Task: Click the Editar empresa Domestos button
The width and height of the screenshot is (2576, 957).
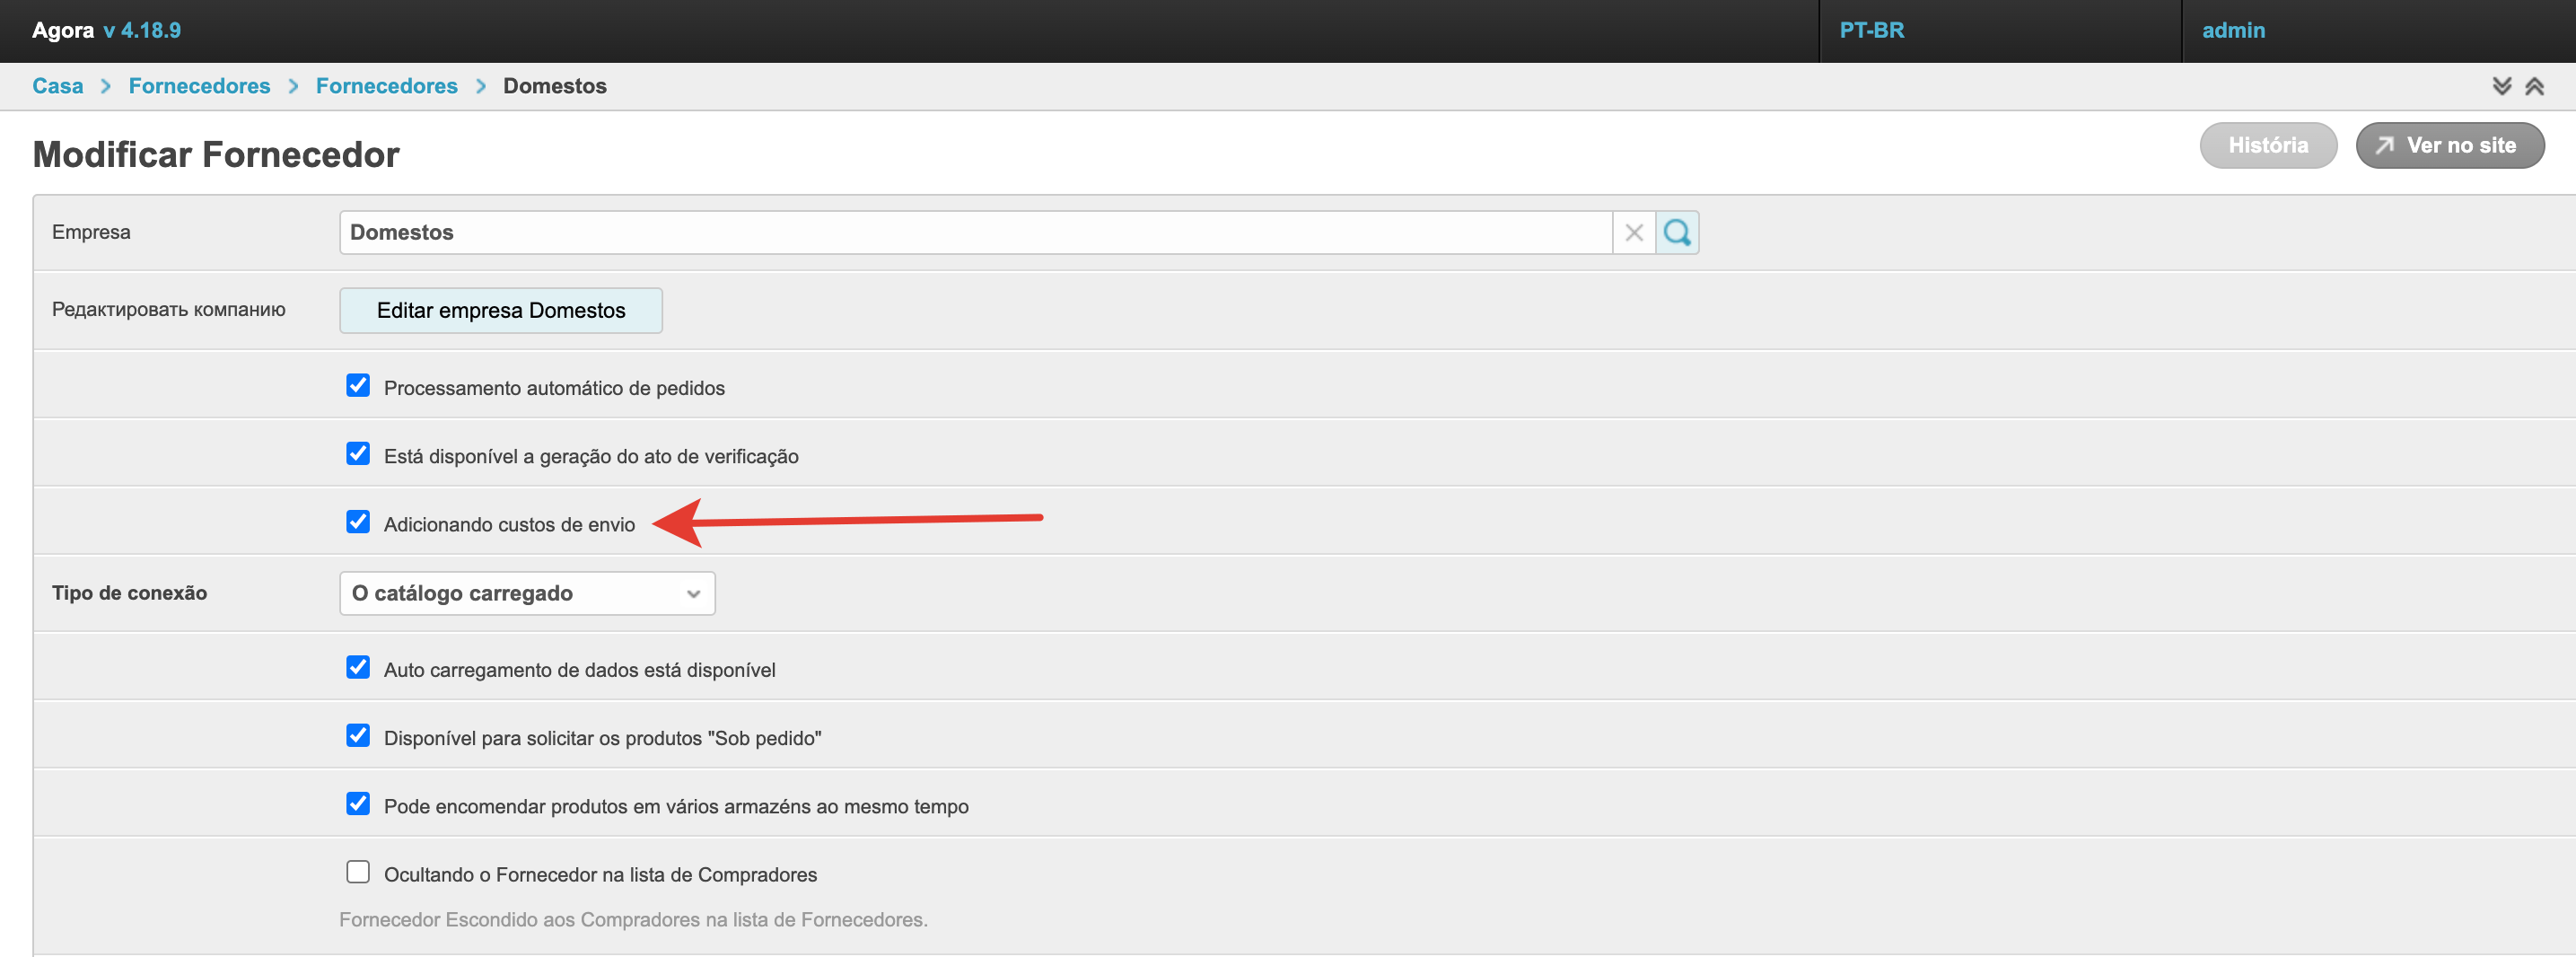Action: (500, 310)
